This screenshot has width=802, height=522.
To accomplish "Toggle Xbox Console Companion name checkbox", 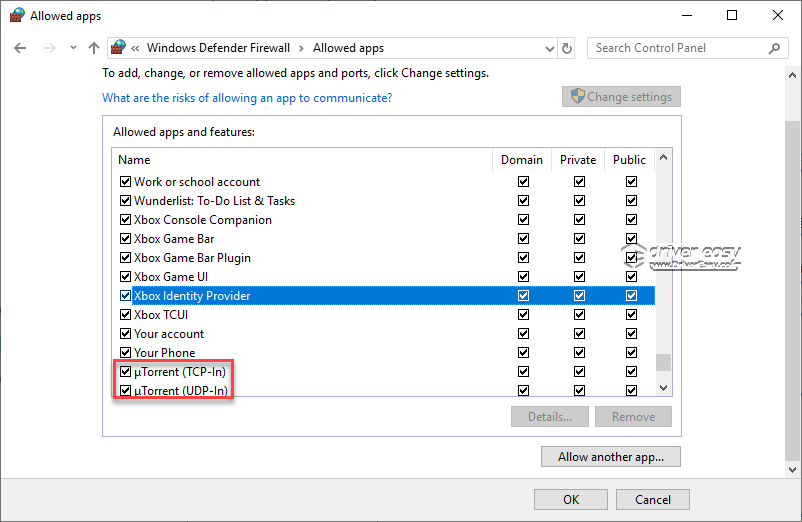I will point(125,219).
